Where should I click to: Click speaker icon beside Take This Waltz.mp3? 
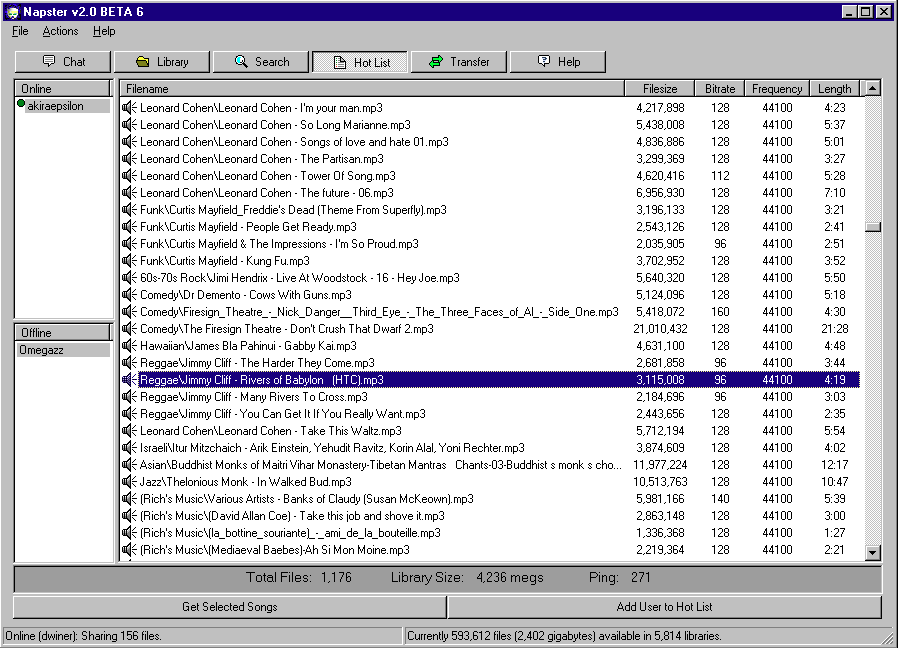click(x=129, y=431)
